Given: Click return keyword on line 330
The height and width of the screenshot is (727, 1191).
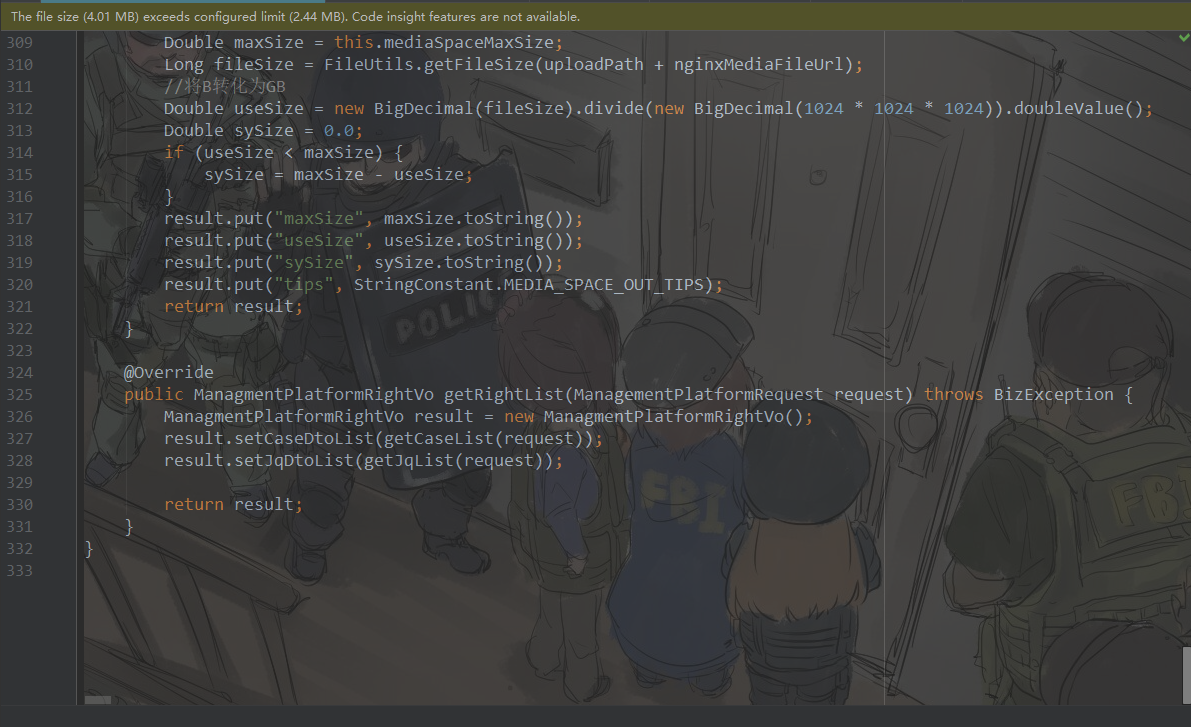Looking at the screenshot, I should click(194, 504).
